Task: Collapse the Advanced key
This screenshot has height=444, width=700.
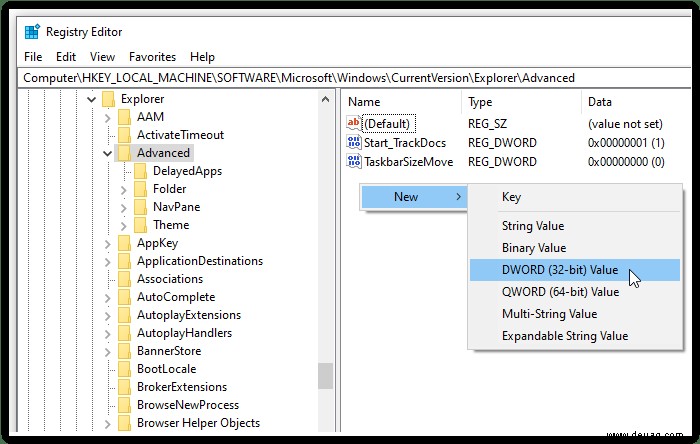Action: 108,154
